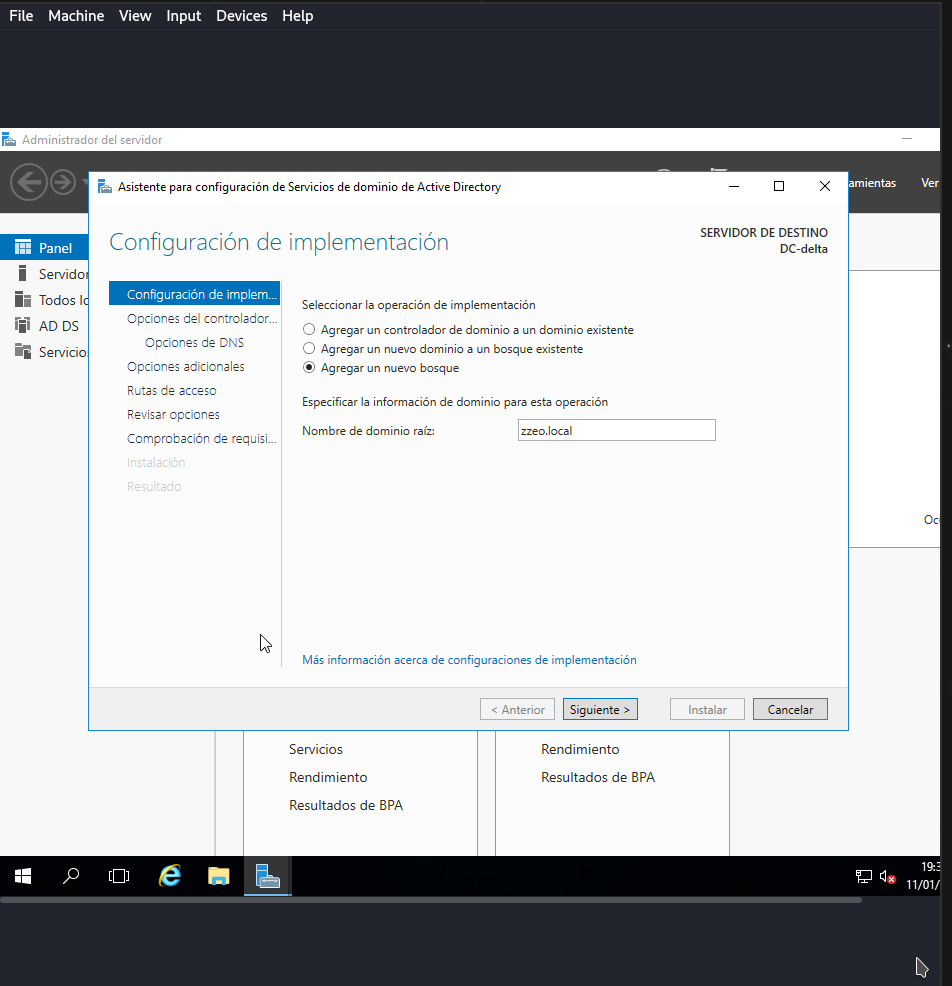Click the taskbar clock showing 11/01
The width and height of the screenshot is (952, 986).
point(923,876)
